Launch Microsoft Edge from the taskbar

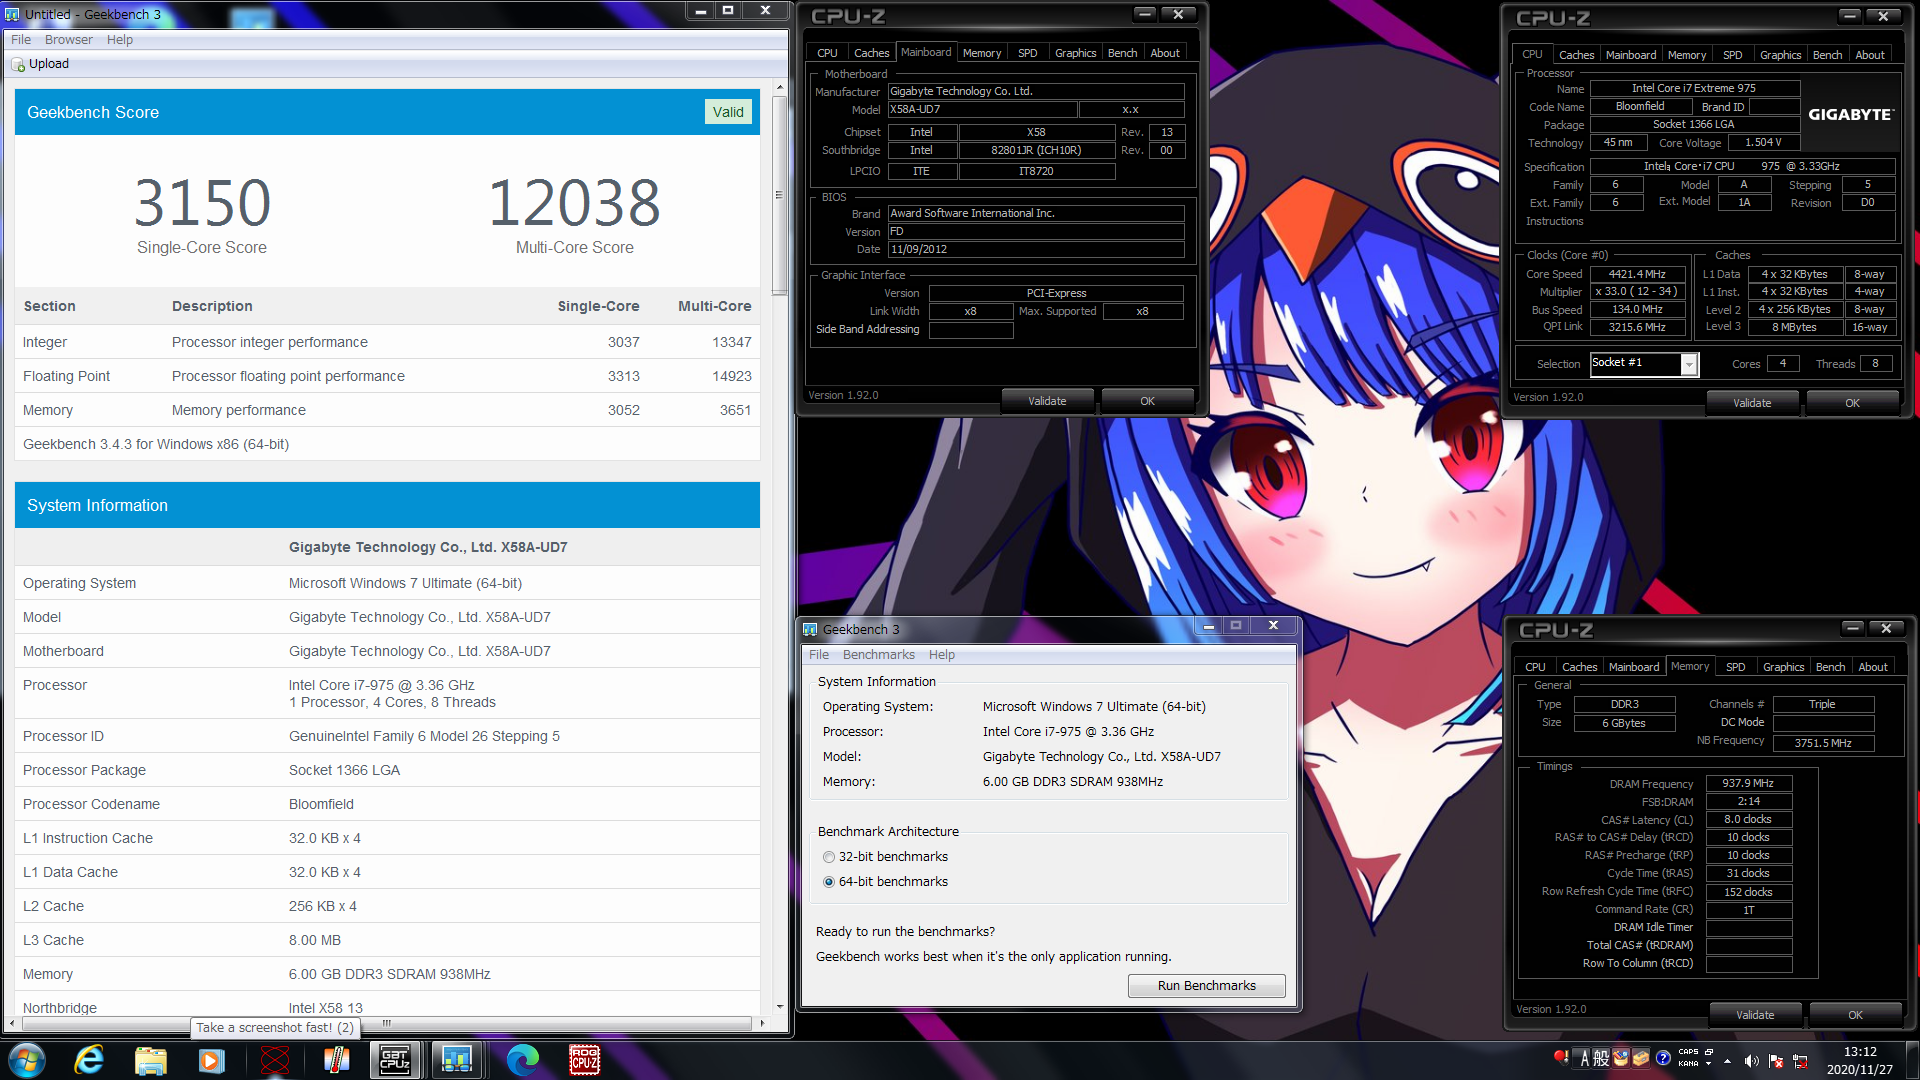522,1060
